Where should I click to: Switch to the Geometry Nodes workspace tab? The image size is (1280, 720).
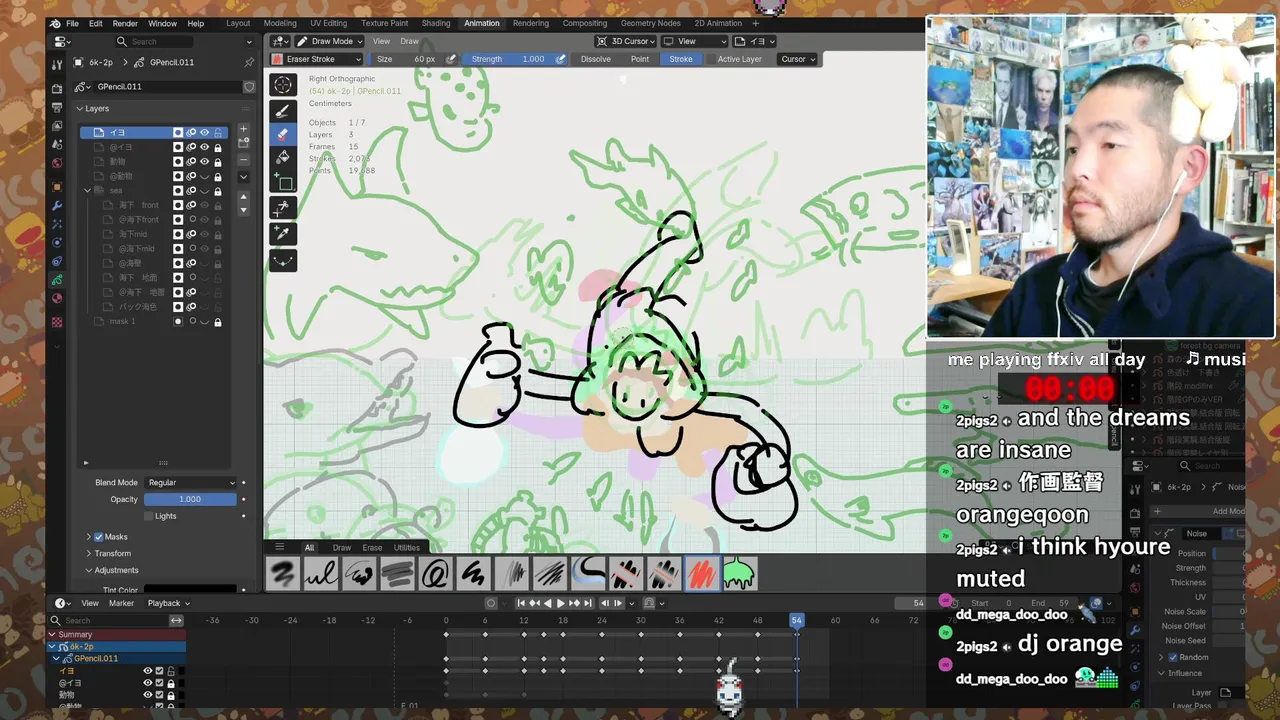click(x=650, y=23)
